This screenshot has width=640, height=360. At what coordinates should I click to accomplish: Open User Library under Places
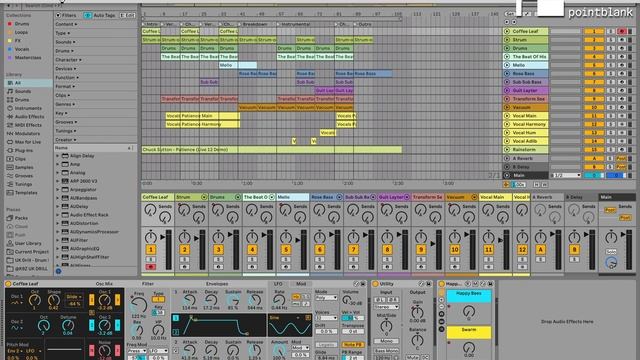pos(28,243)
